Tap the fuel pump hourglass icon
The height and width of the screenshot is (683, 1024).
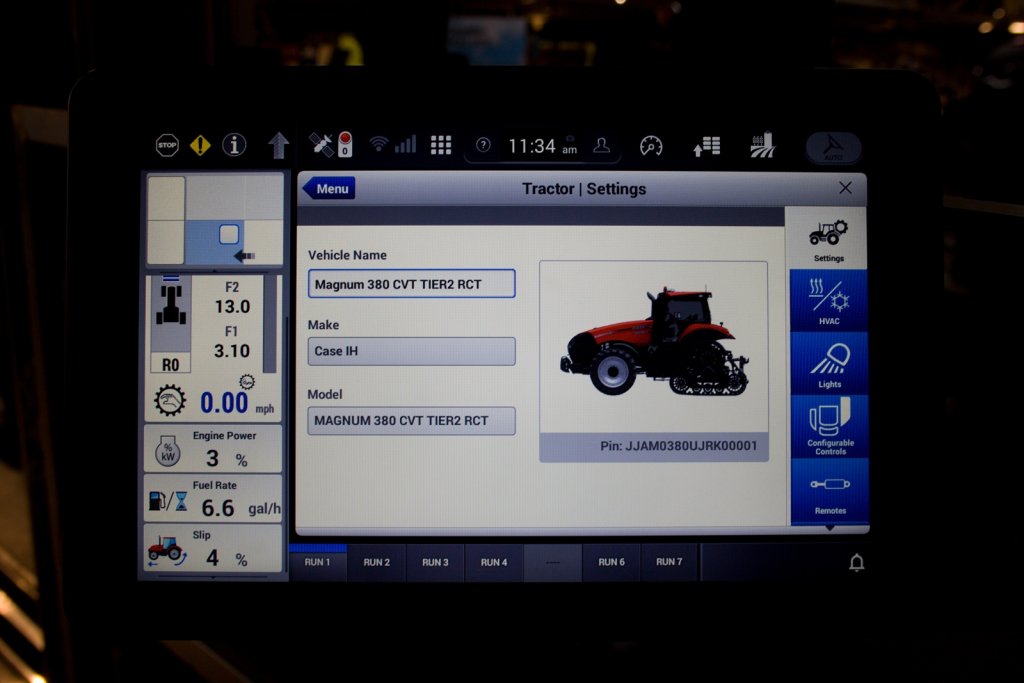pyautogui.click(x=168, y=501)
